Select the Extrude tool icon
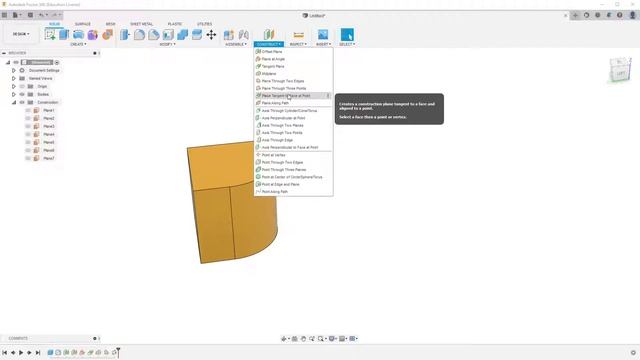The image size is (640, 360). (64, 35)
